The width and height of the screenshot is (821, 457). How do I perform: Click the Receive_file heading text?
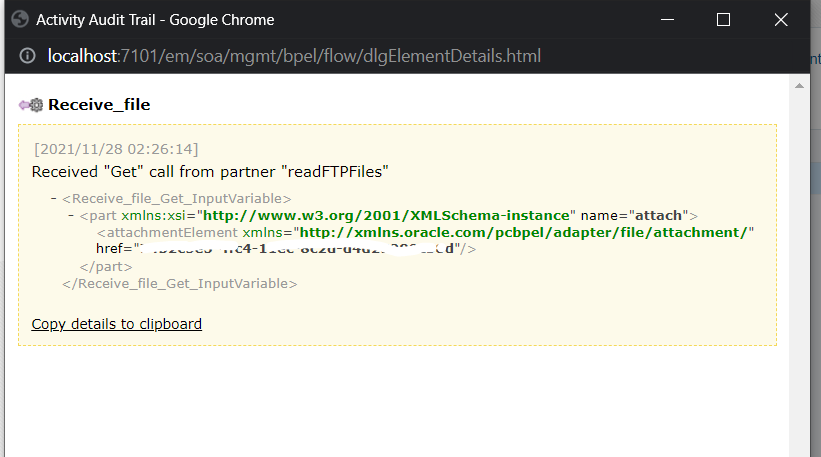click(99, 104)
